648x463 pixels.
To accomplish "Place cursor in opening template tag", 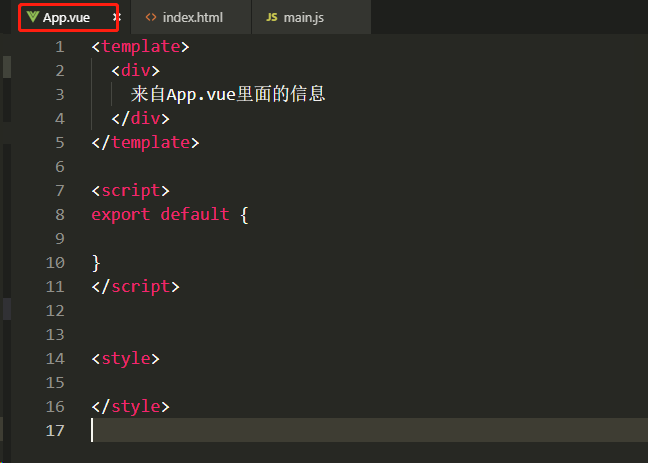I will point(141,47).
